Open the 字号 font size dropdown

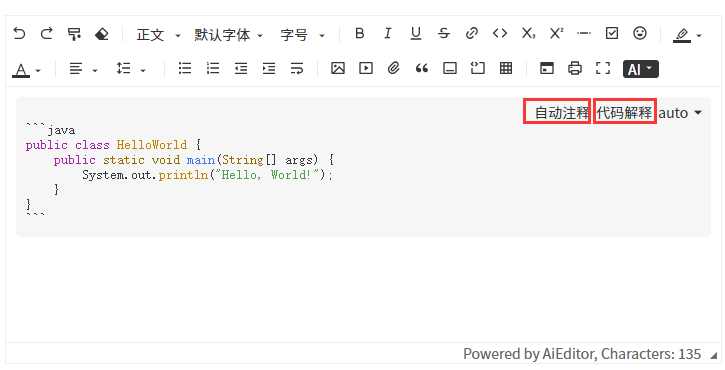tap(302, 35)
